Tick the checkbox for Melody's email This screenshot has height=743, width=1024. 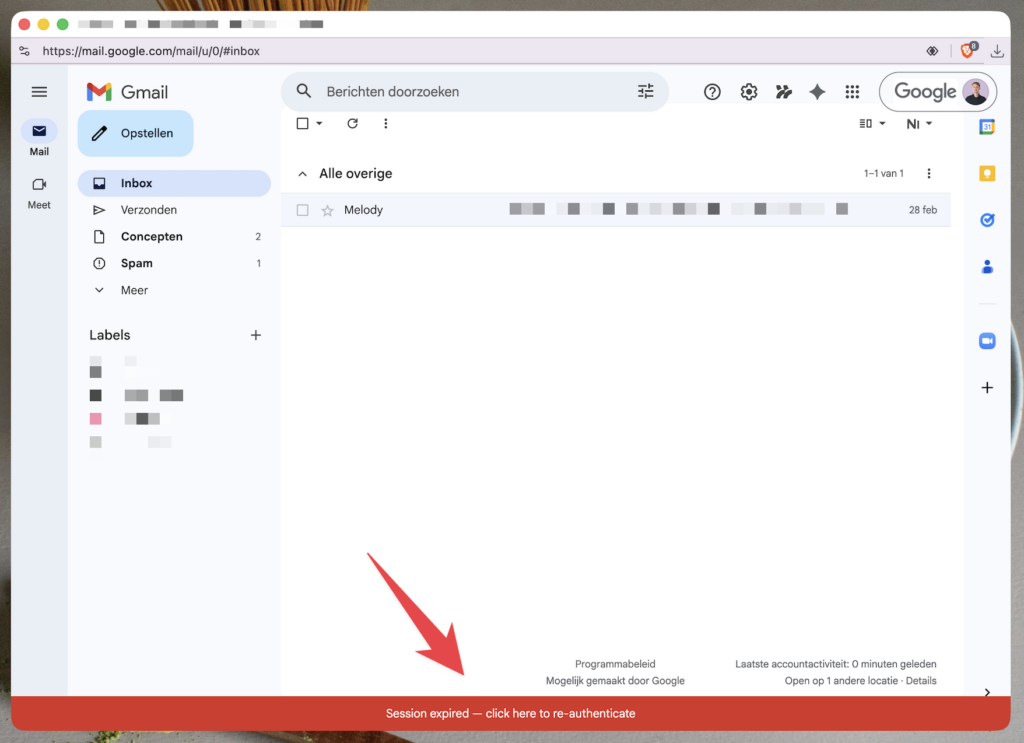(303, 210)
